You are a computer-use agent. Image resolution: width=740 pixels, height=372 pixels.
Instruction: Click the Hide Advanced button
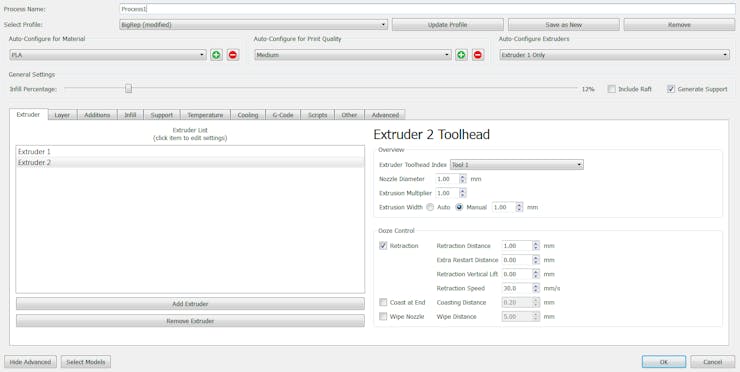tap(30, 362)
